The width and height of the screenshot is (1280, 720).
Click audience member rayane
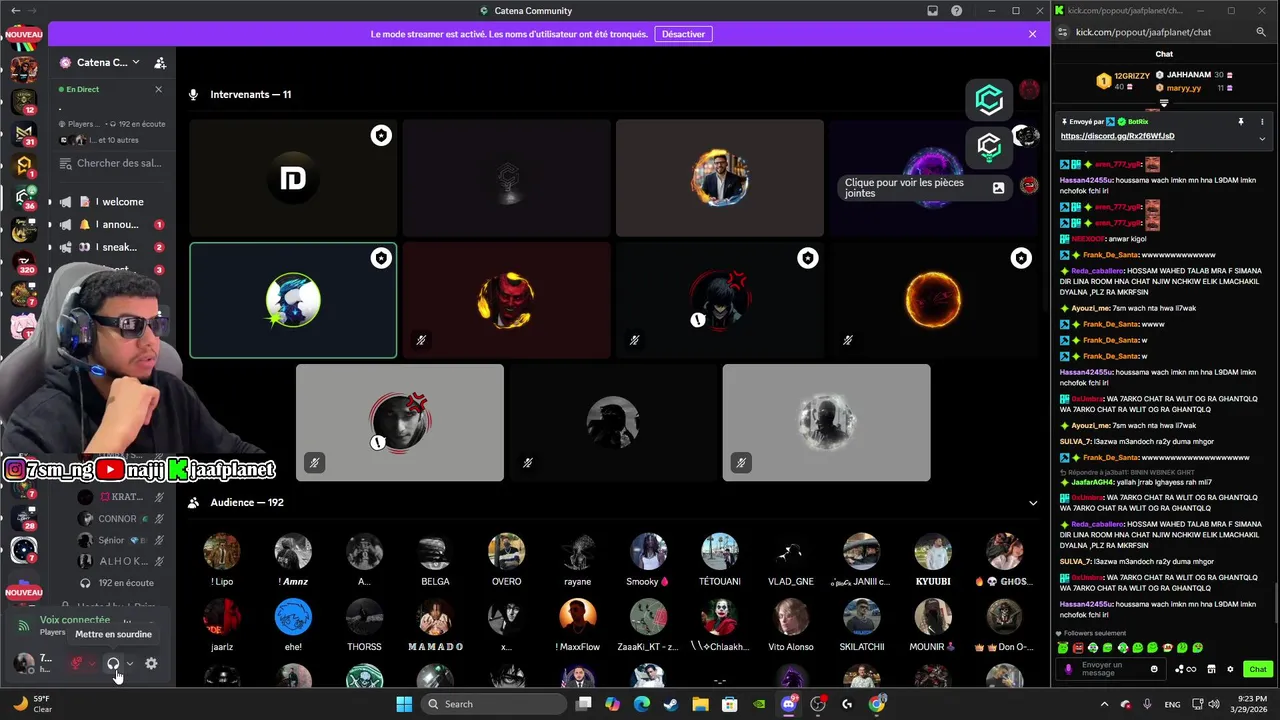tap(577, 559)
